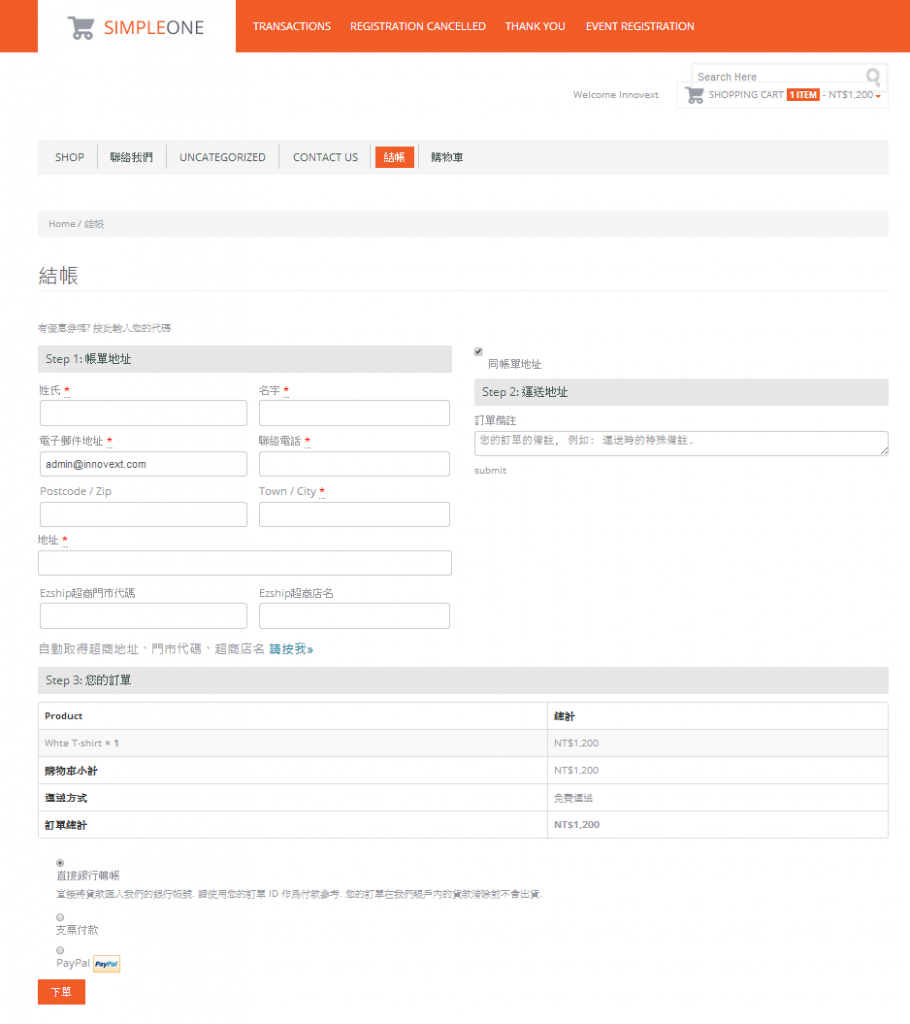Viewport: 910px width, 1024px height.
Task: Click the PayPal logo image
Action: point(107,964)
